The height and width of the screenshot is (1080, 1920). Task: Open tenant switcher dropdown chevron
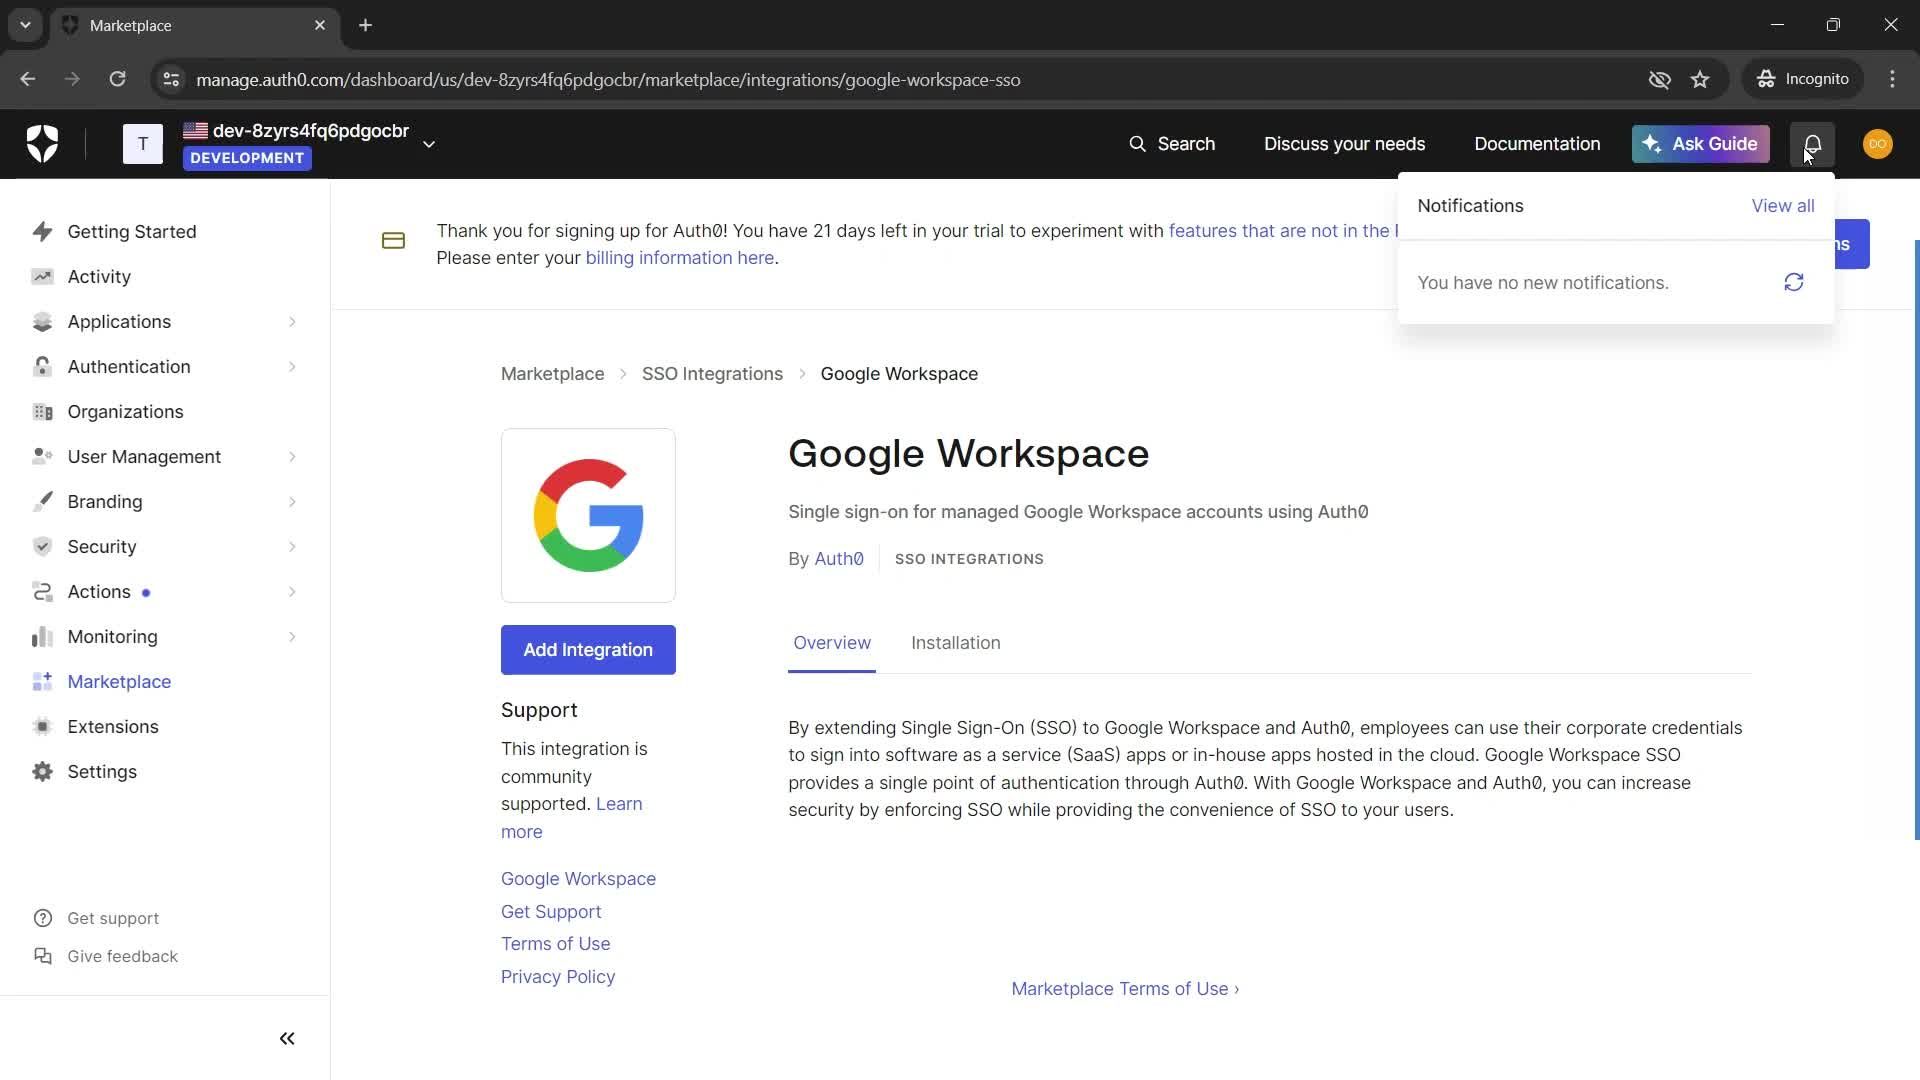429,144
